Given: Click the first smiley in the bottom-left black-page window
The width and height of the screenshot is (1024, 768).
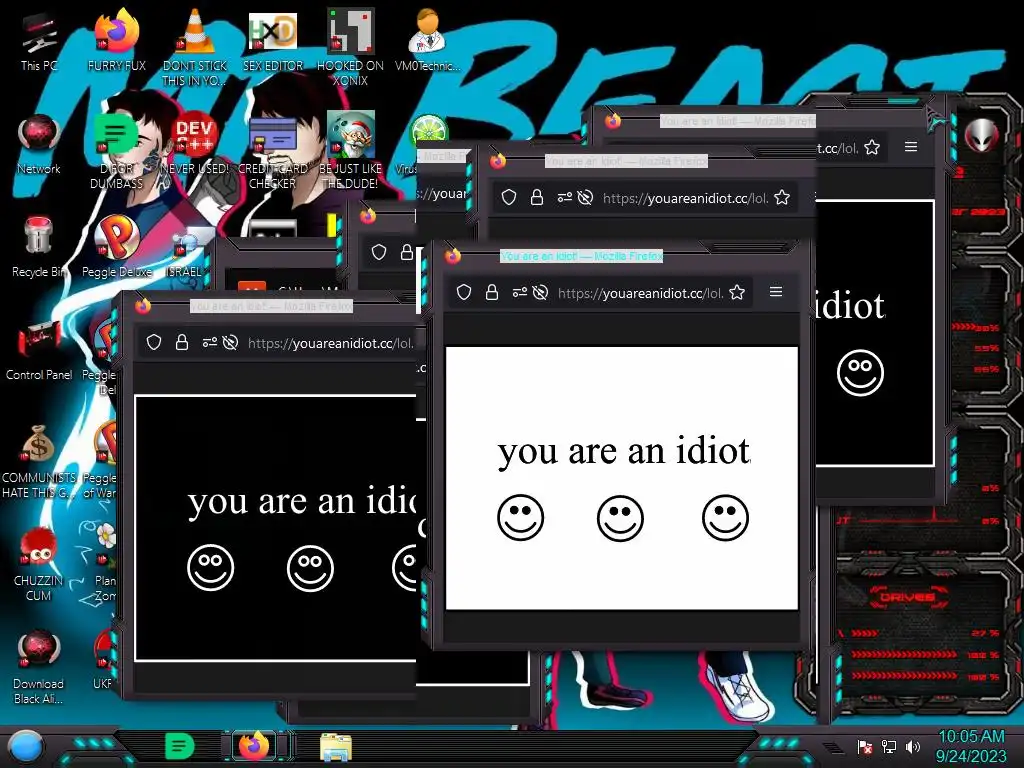Looking at the screenshot, I should click(210, 568).
